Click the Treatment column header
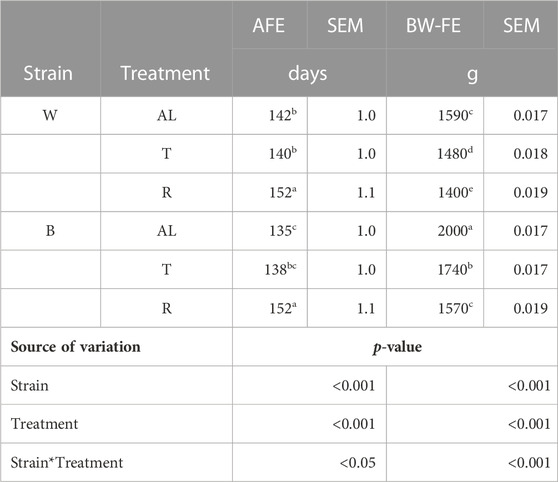The height and width of the screenshot is (482, 558). 165,73
